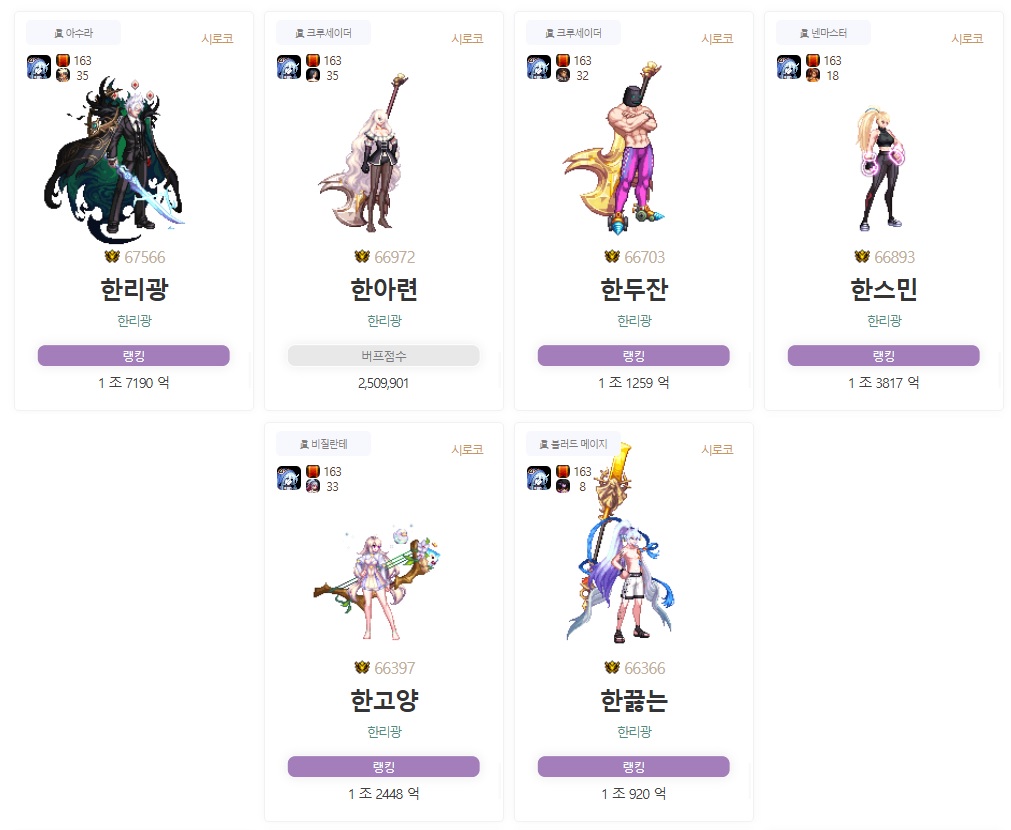Click the 비질란테 class tag
The width and height of the screenshot is (1011, 830).
[x=323, y=444]
